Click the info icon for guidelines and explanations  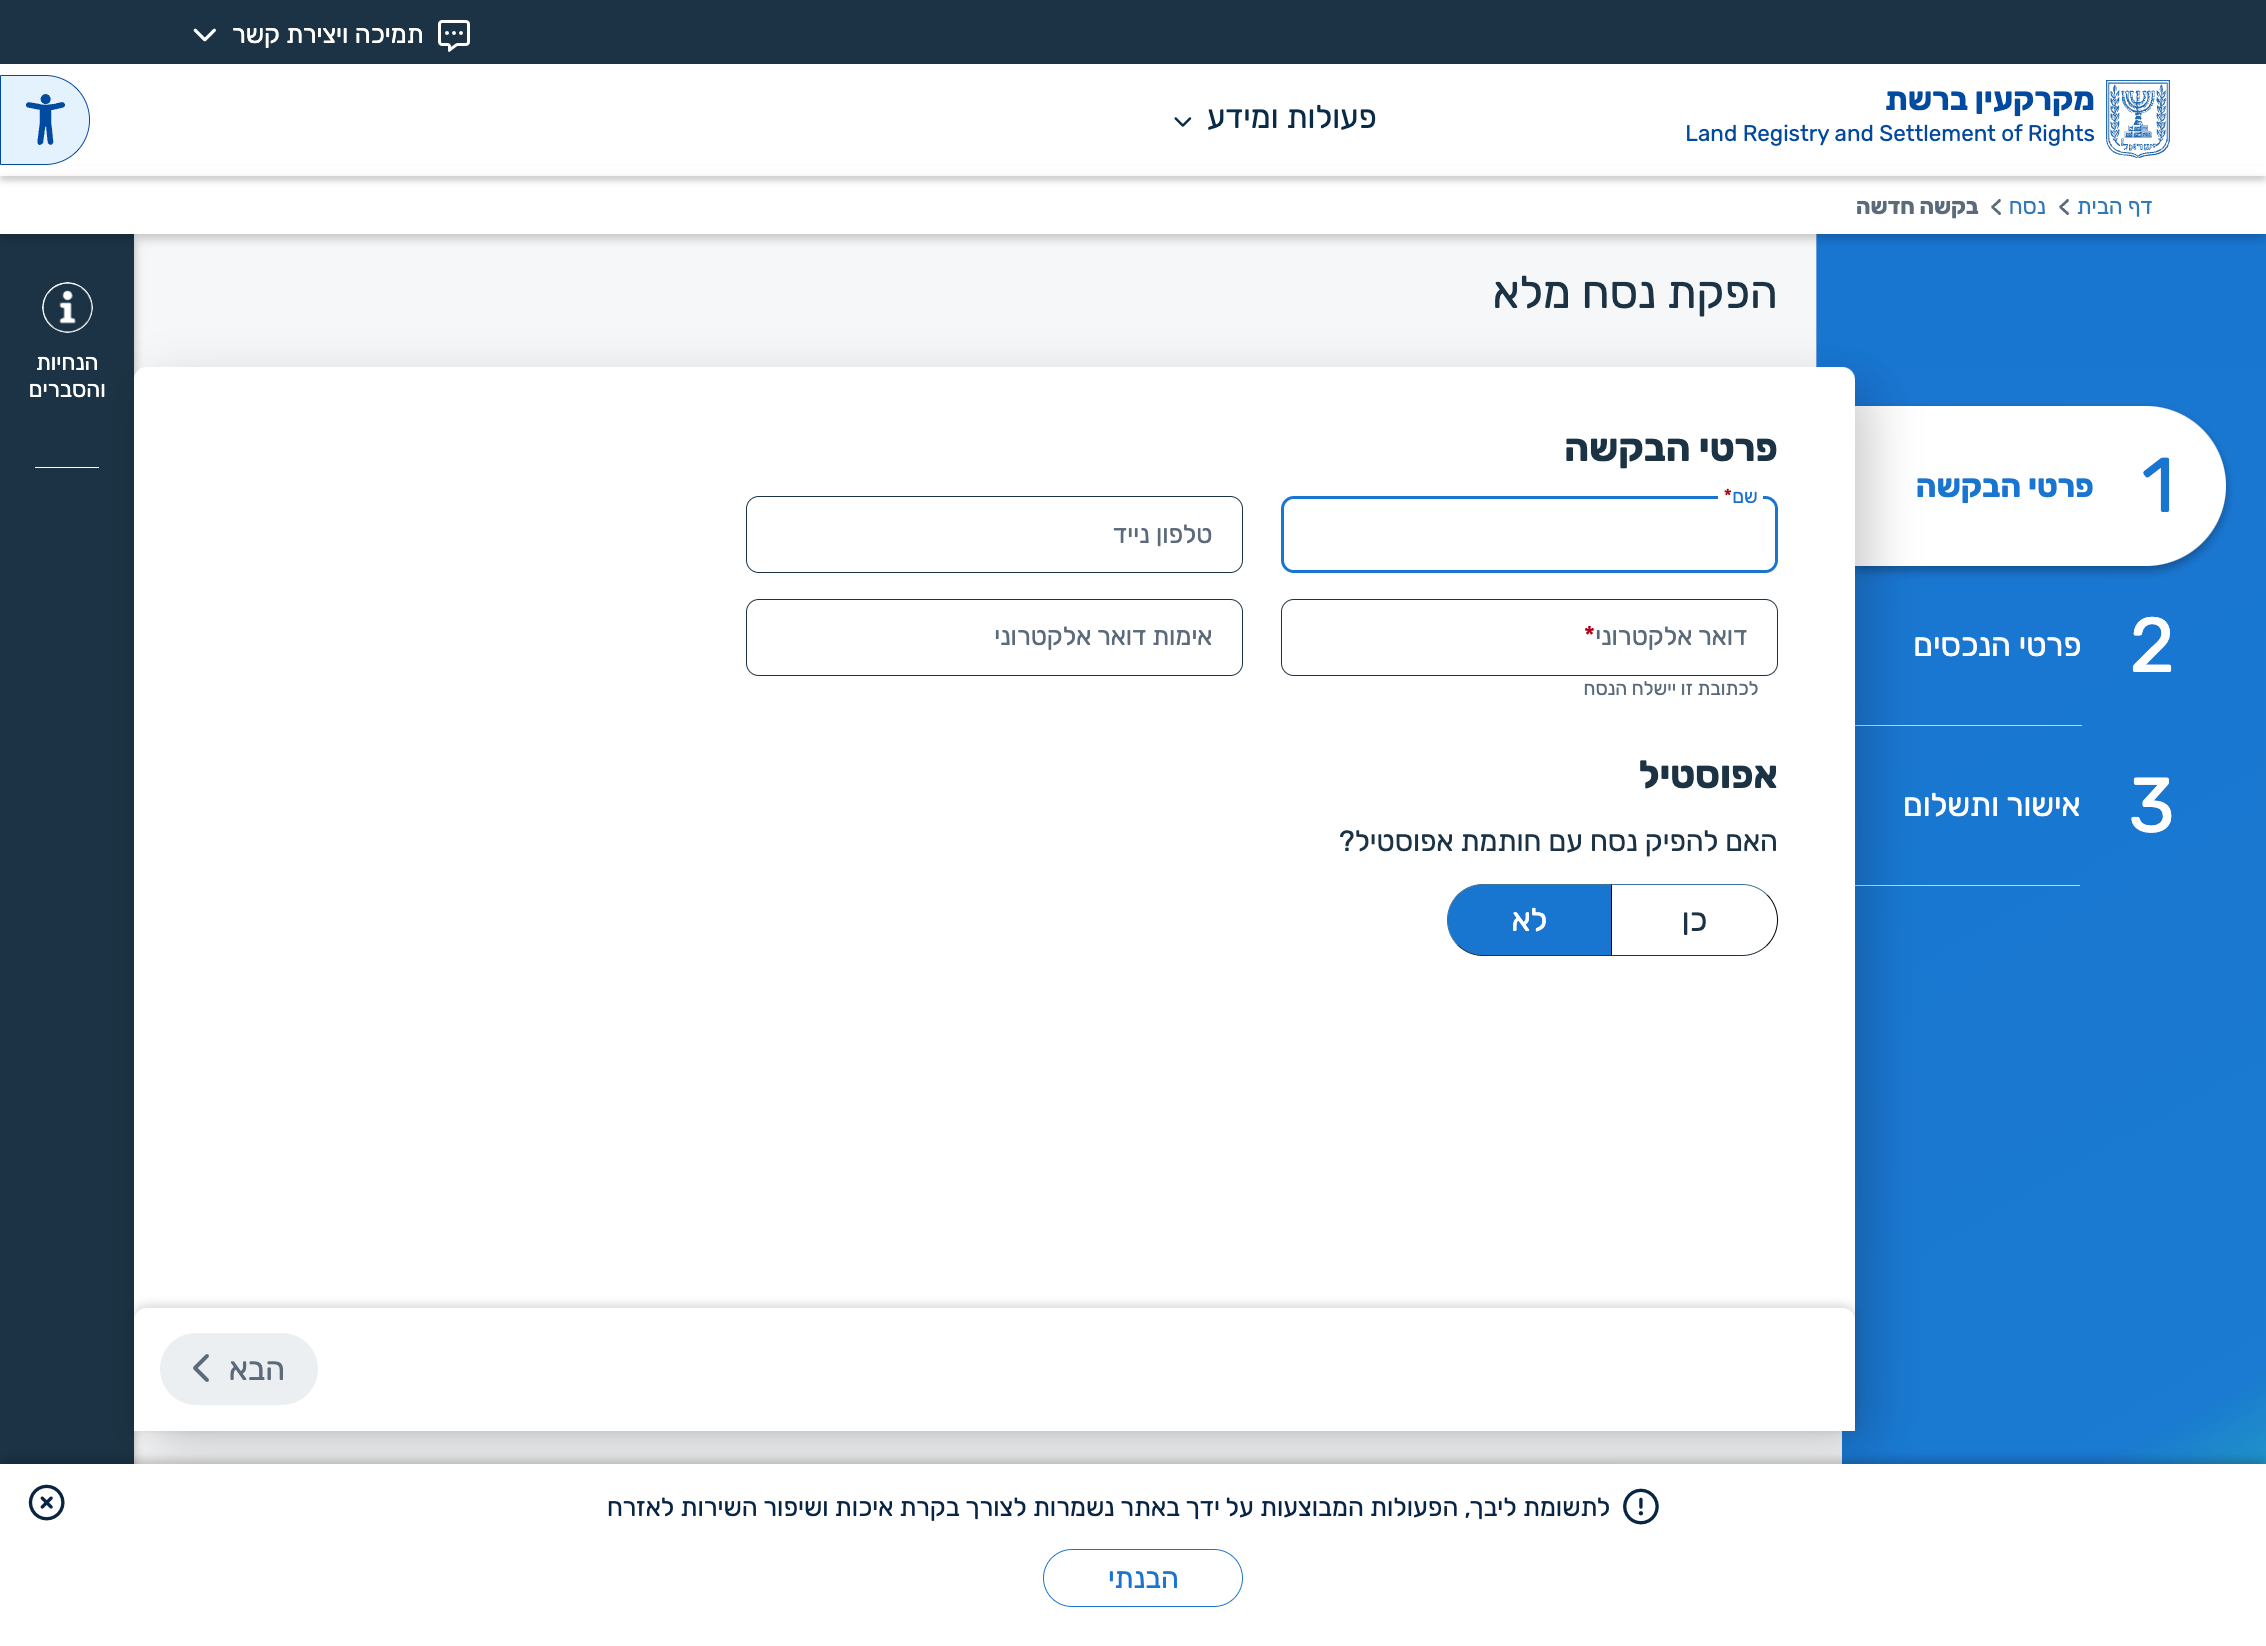[x=67, y=307]
